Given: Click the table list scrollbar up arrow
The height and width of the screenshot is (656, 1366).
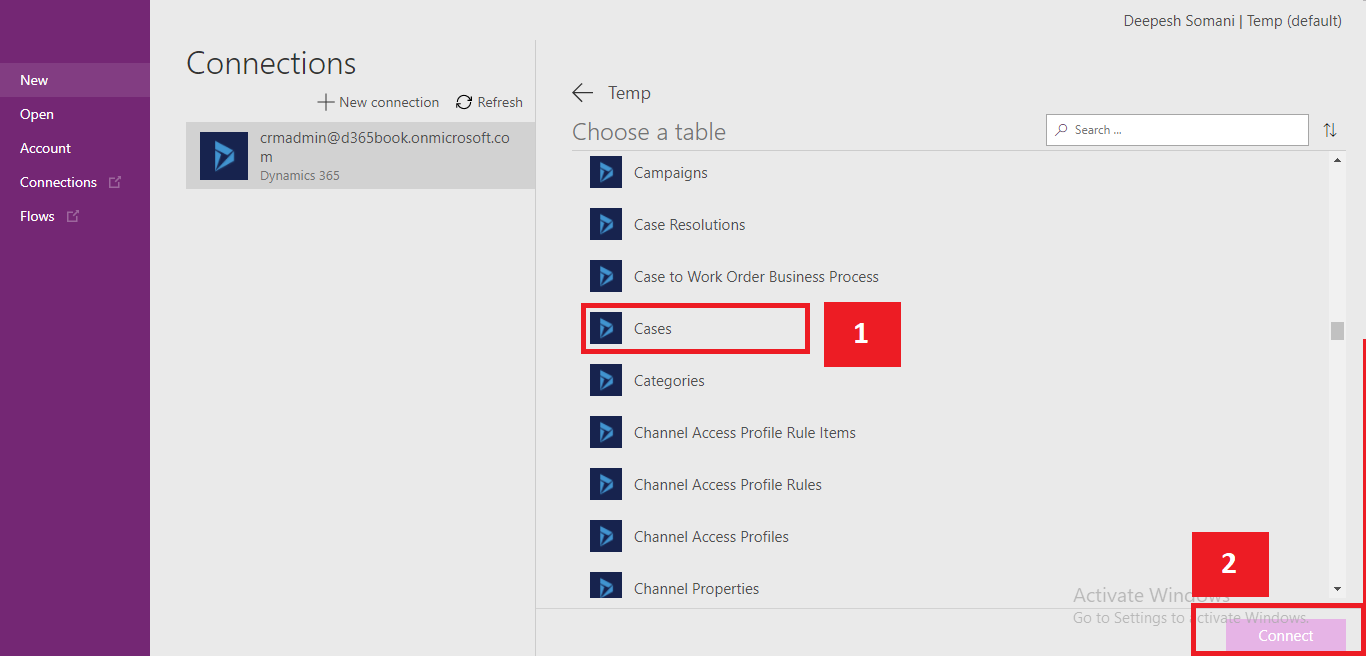Looking at the screenshot, I should [1337, 161].
